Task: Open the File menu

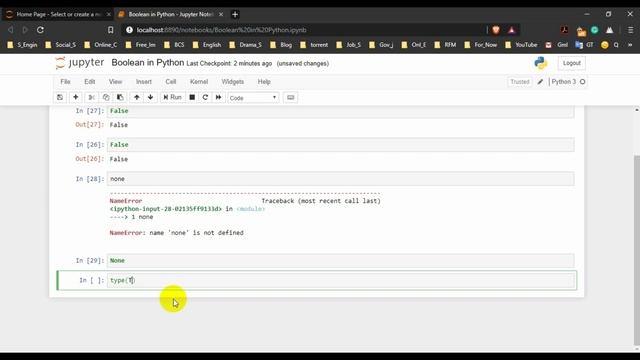Action: point(65,82)
